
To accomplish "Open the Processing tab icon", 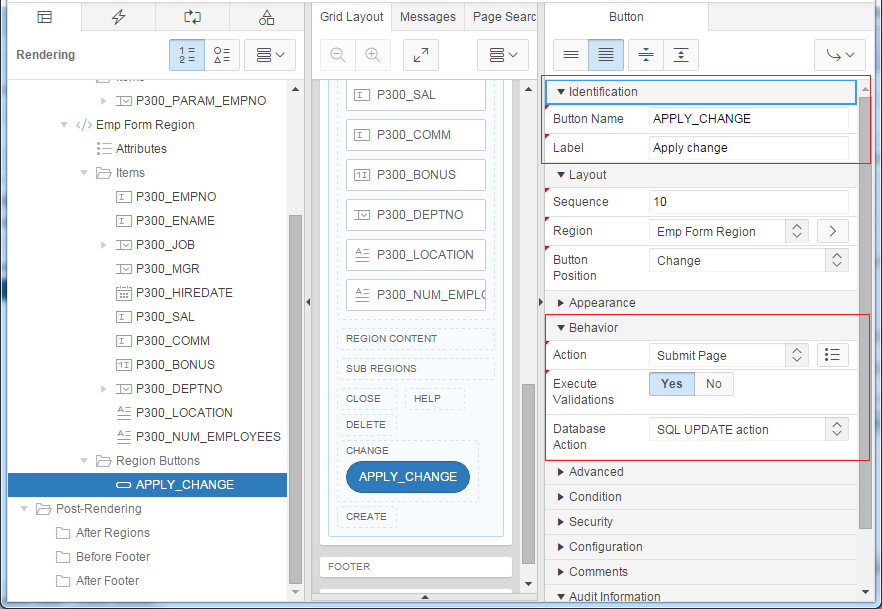I will pyautogui.click(x=192, y=17).
